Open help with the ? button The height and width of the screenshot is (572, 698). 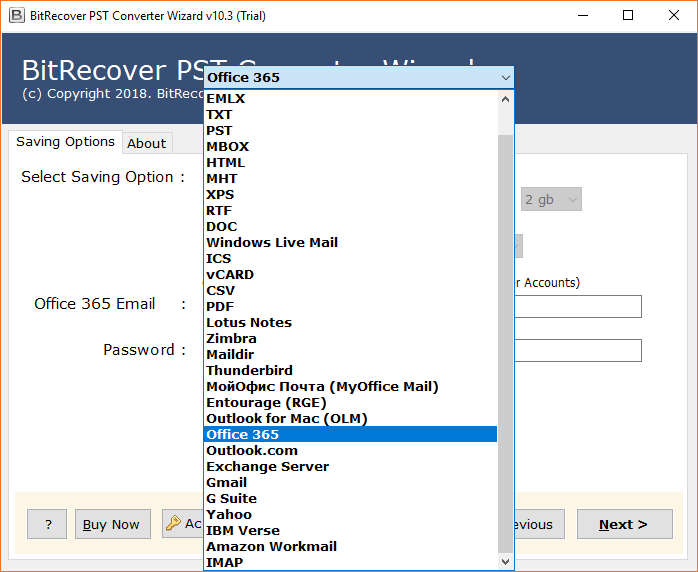(47, 524)
